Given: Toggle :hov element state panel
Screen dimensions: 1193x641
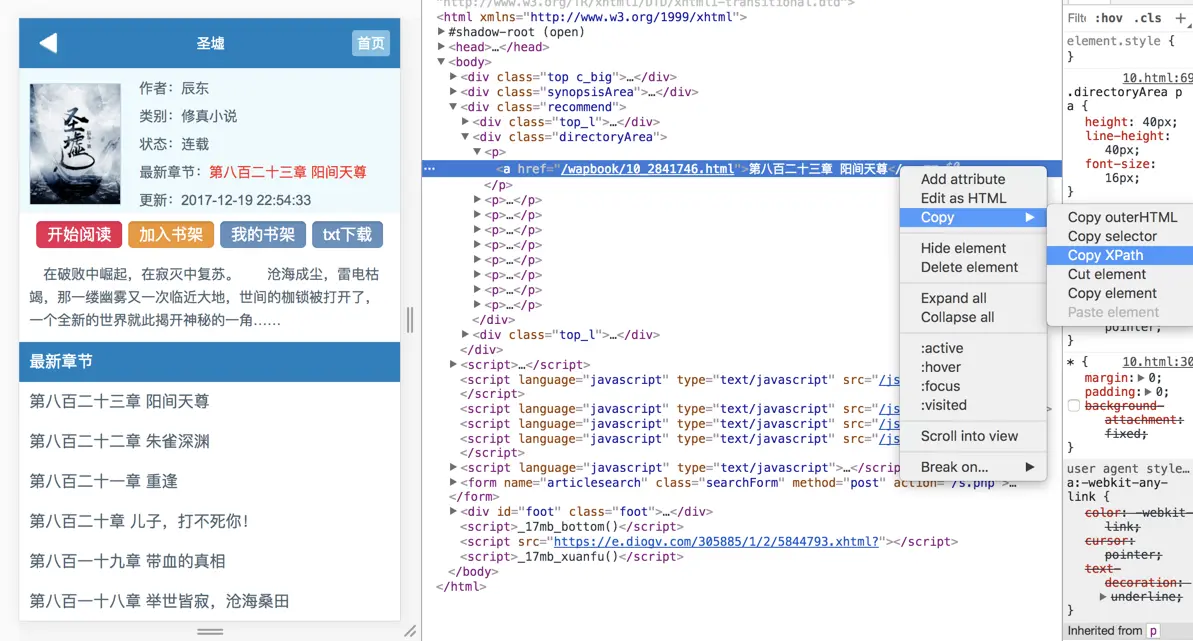Looking at the screenshot, I should click(x=1109, y=18).
